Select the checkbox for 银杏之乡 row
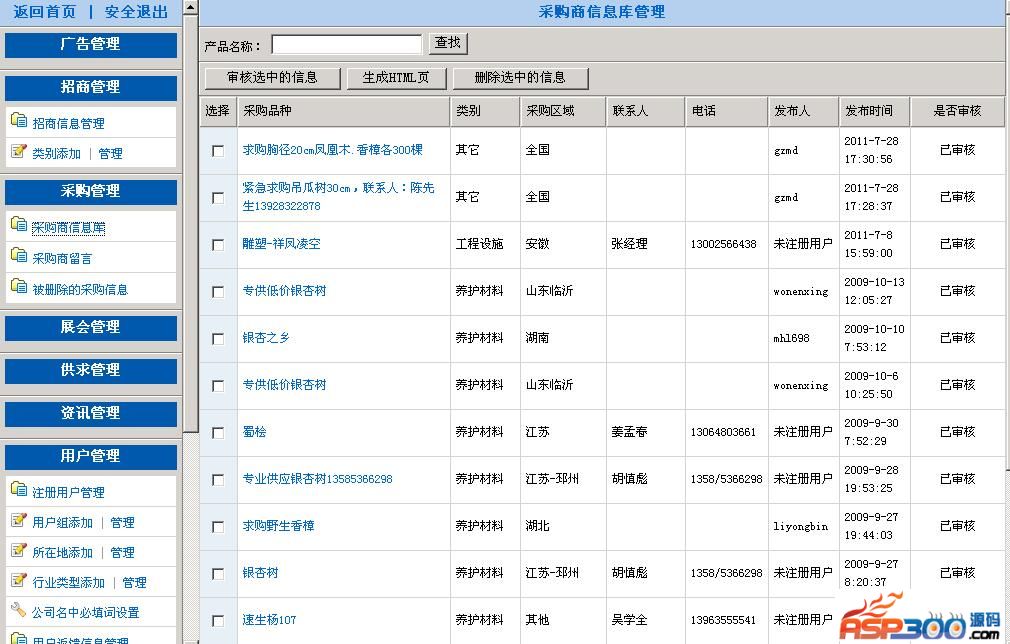This screenshot has height=644, width=1010. 218,339
